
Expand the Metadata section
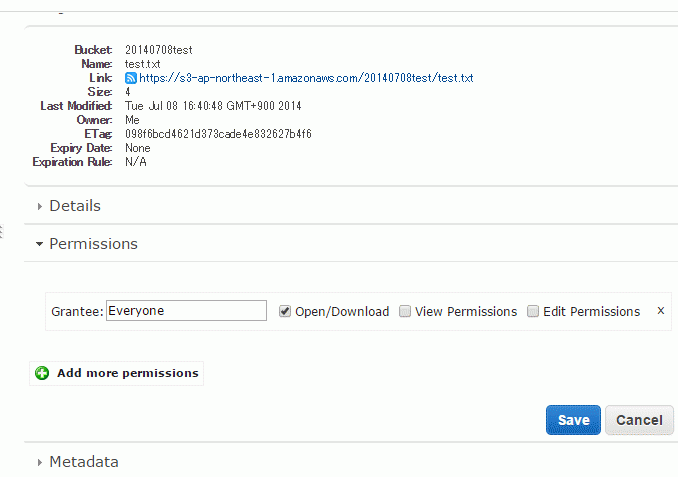tap(84, 462)
